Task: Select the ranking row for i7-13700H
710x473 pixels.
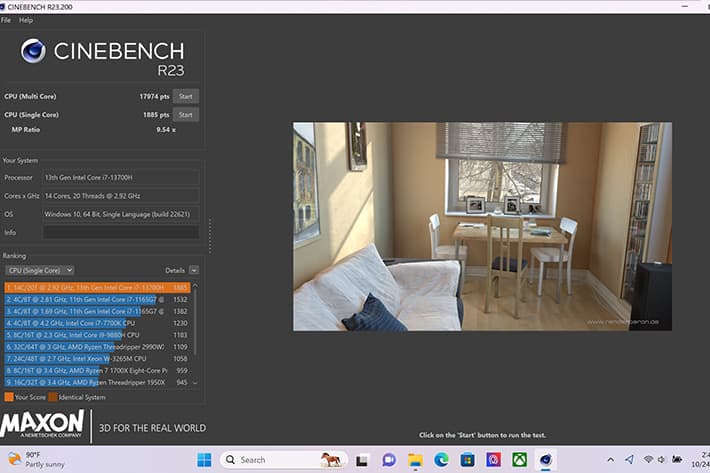Action: tap(97, 287)
